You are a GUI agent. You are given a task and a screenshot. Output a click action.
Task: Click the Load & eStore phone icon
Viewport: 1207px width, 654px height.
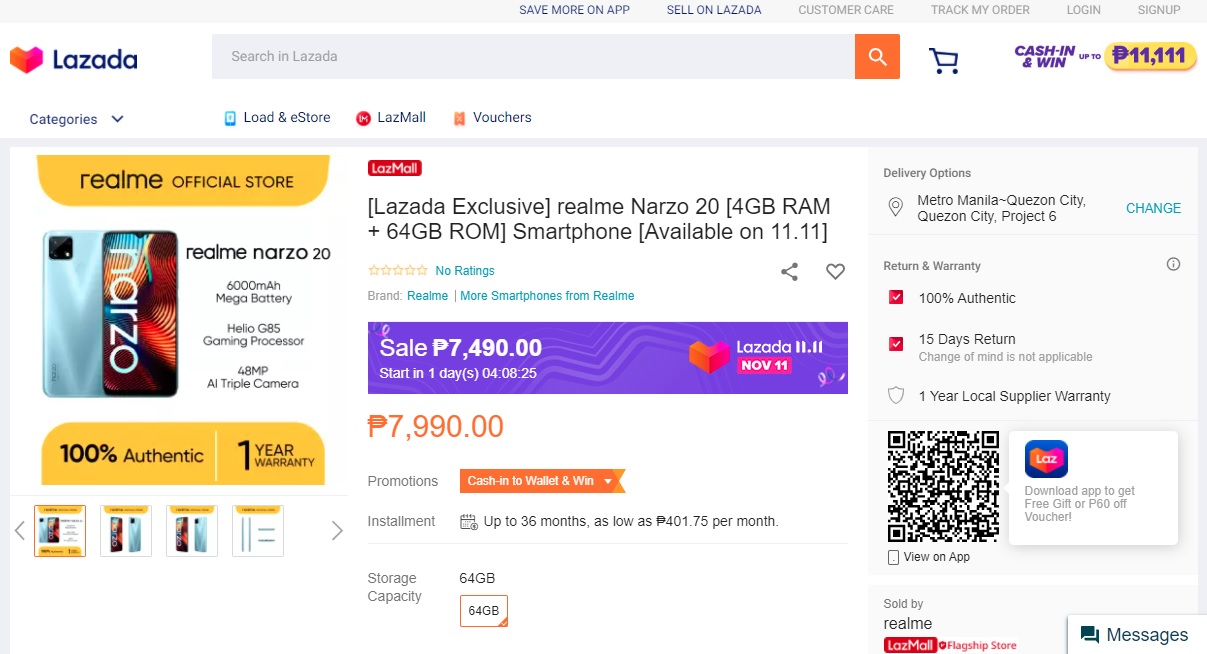tap(230, 118)
